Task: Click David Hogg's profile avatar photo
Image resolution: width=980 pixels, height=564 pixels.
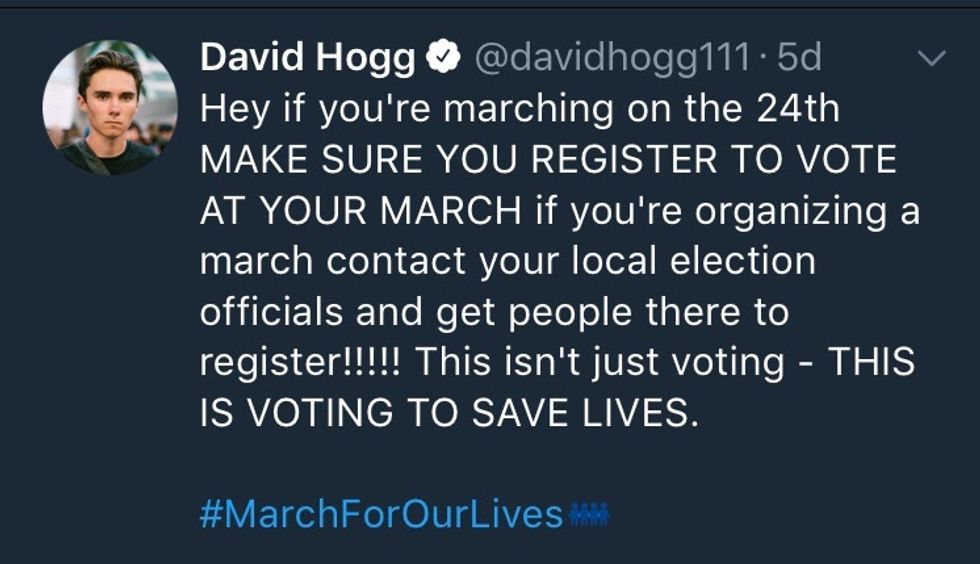Action: [x=109, y=109]
